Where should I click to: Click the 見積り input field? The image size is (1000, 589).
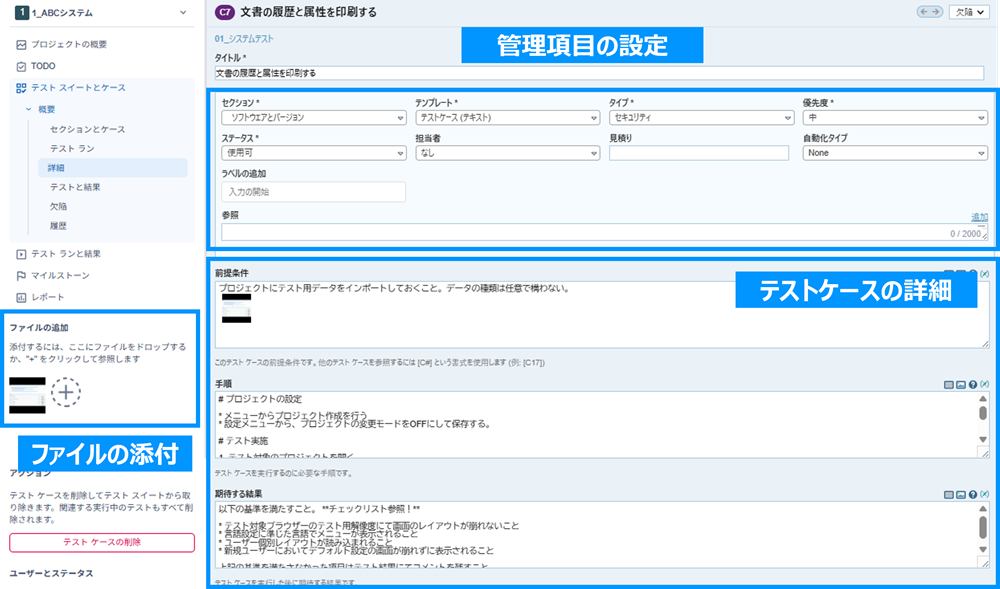click(699, 153)
